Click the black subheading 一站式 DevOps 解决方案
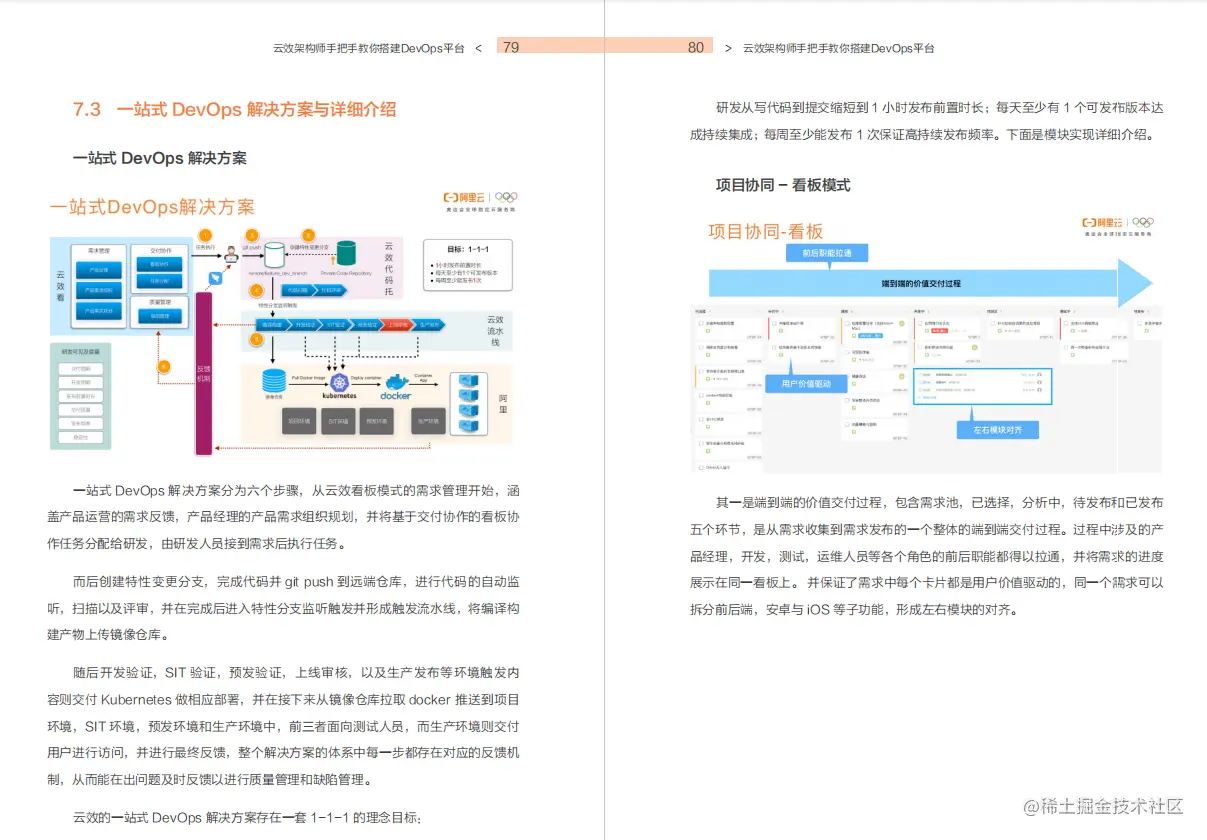1207x840 pixels. [160, 158]
